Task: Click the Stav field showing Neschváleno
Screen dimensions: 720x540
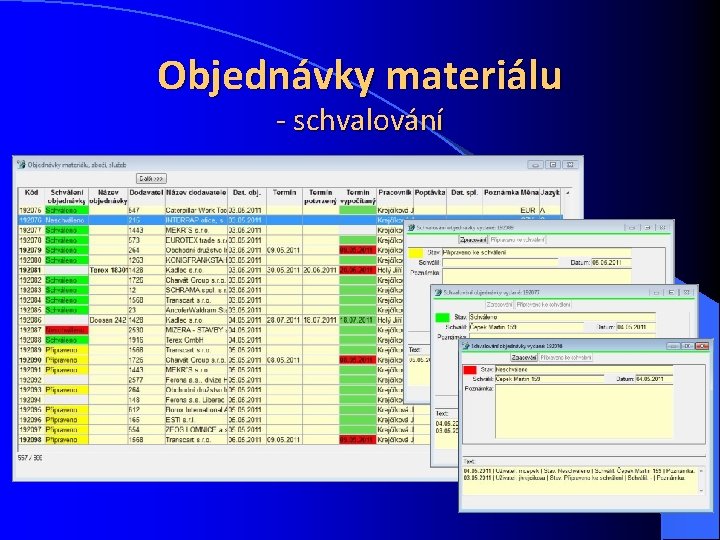Action: click(x=584, y=370)
